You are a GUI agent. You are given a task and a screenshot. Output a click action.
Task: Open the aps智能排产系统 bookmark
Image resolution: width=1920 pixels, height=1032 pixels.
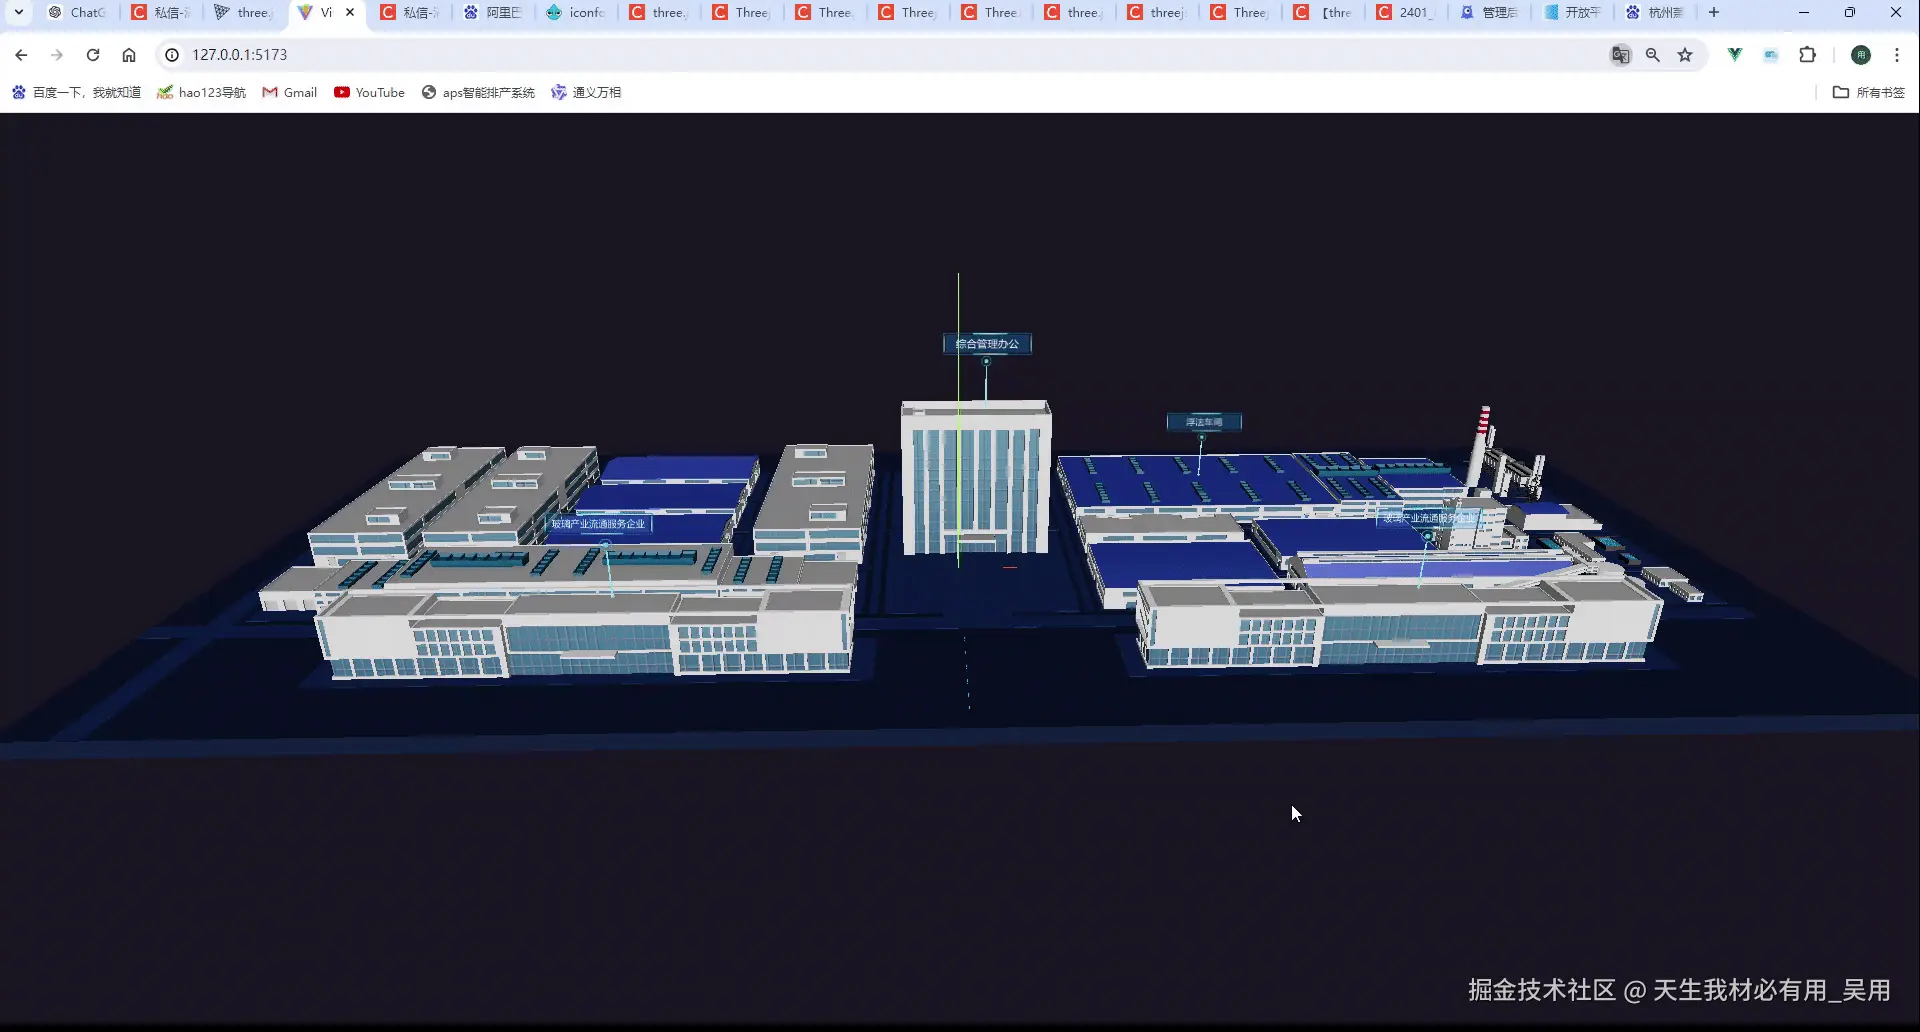tap(478, 92)
